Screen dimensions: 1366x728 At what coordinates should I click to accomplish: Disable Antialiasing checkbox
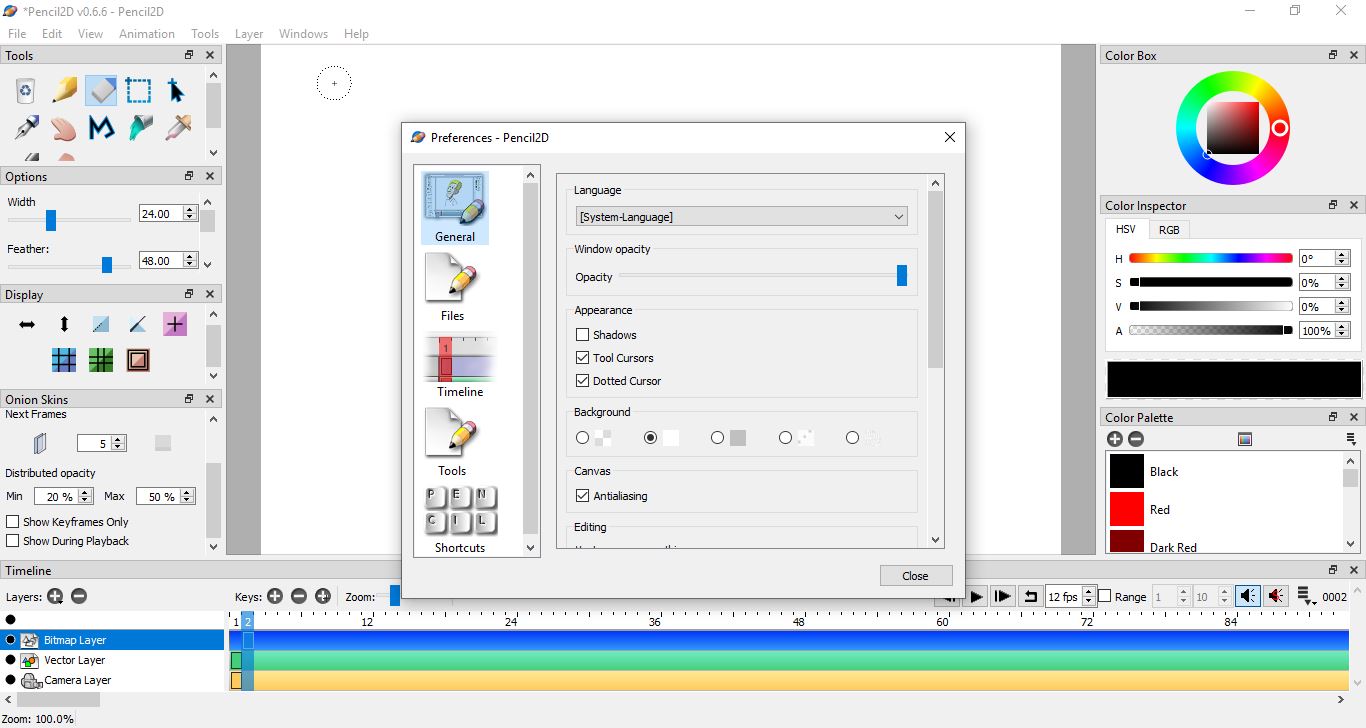coord(582,496)
